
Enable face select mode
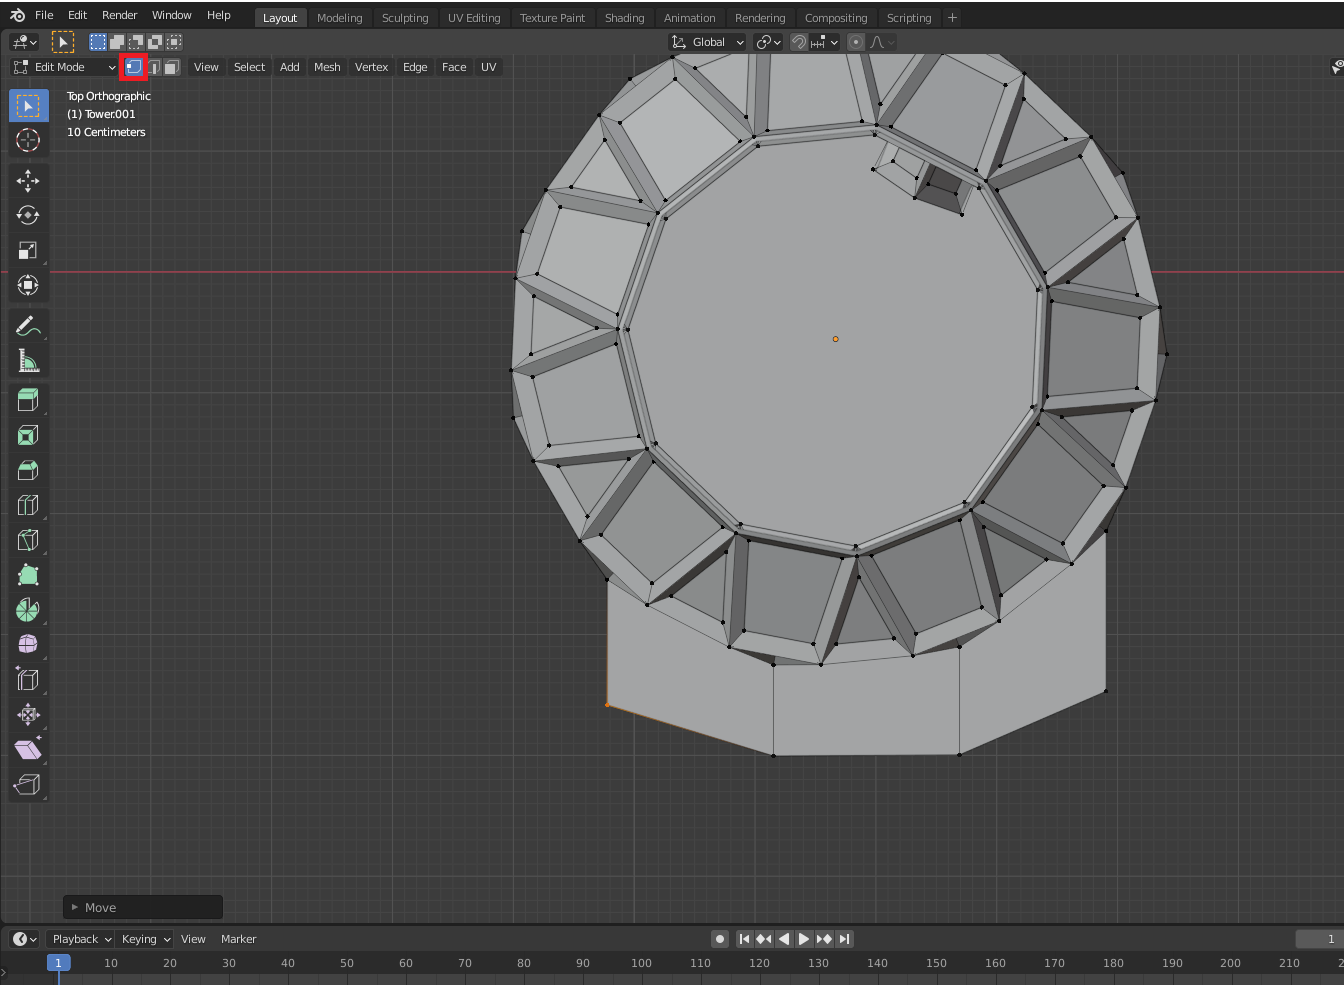pos(172,67)
